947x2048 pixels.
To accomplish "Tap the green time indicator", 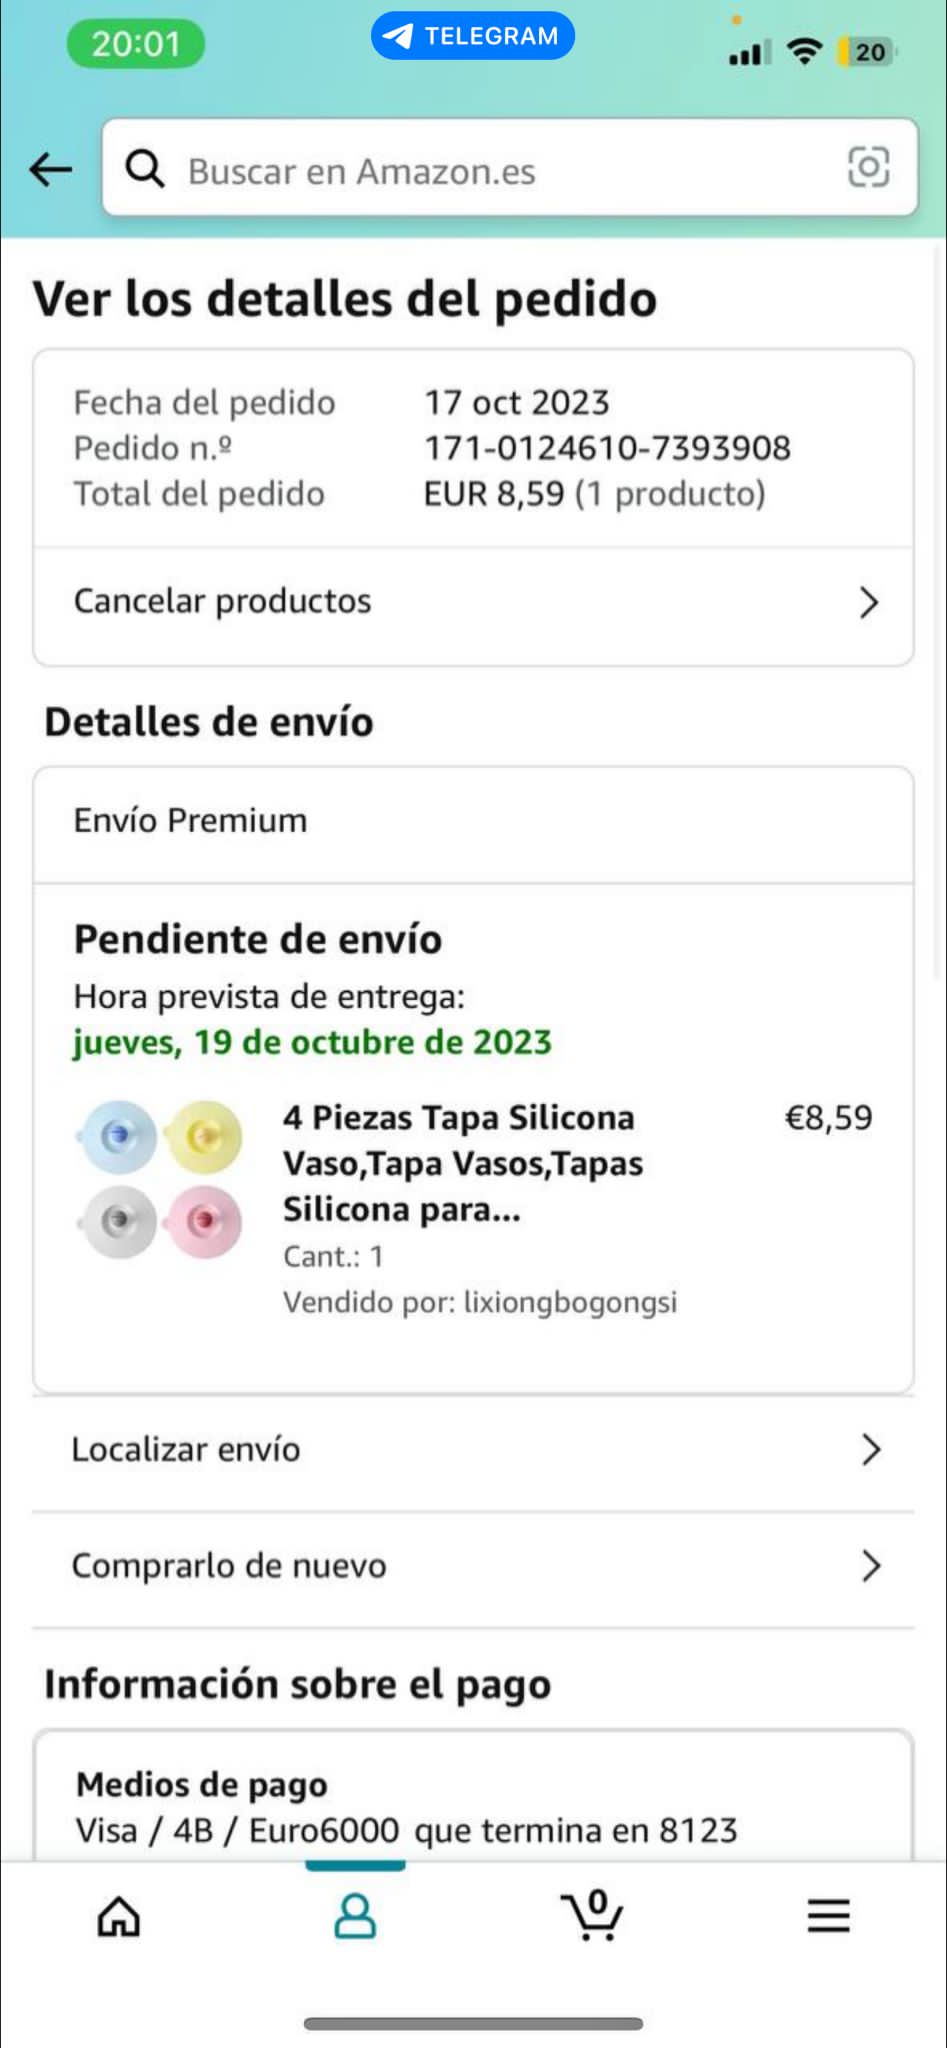I will [135, 44].
